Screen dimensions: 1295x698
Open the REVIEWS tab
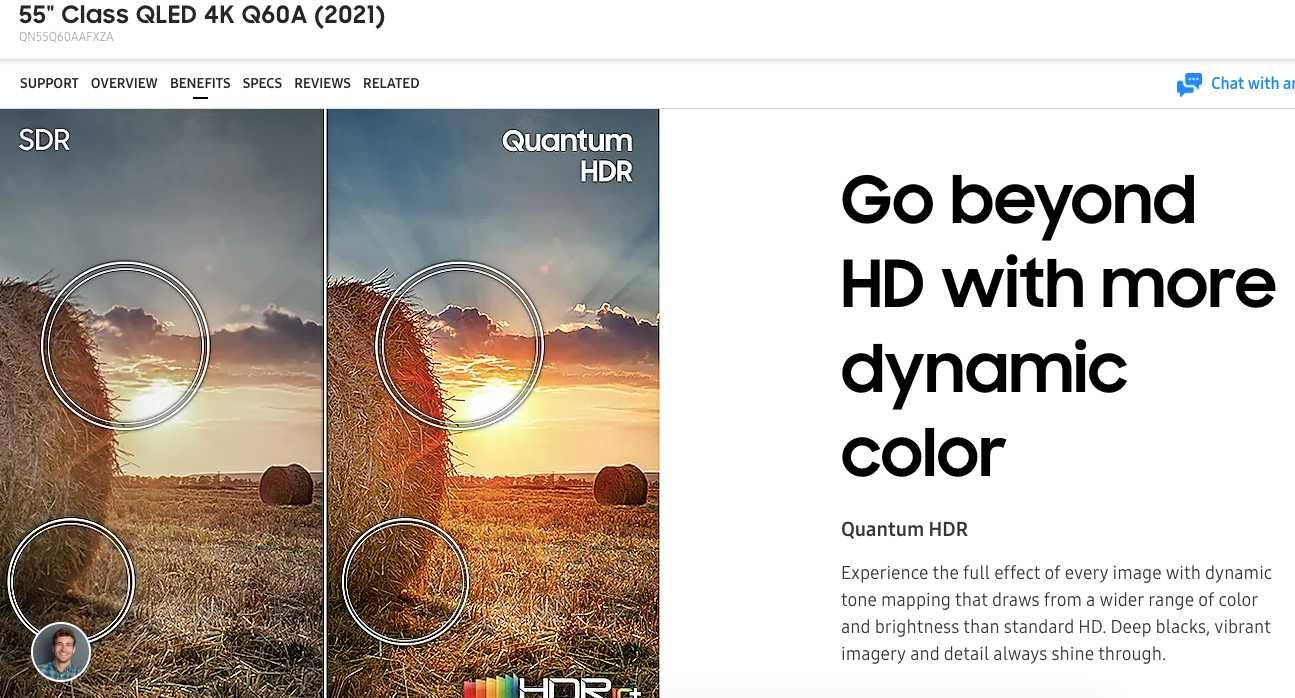click(x=322, y=83)
